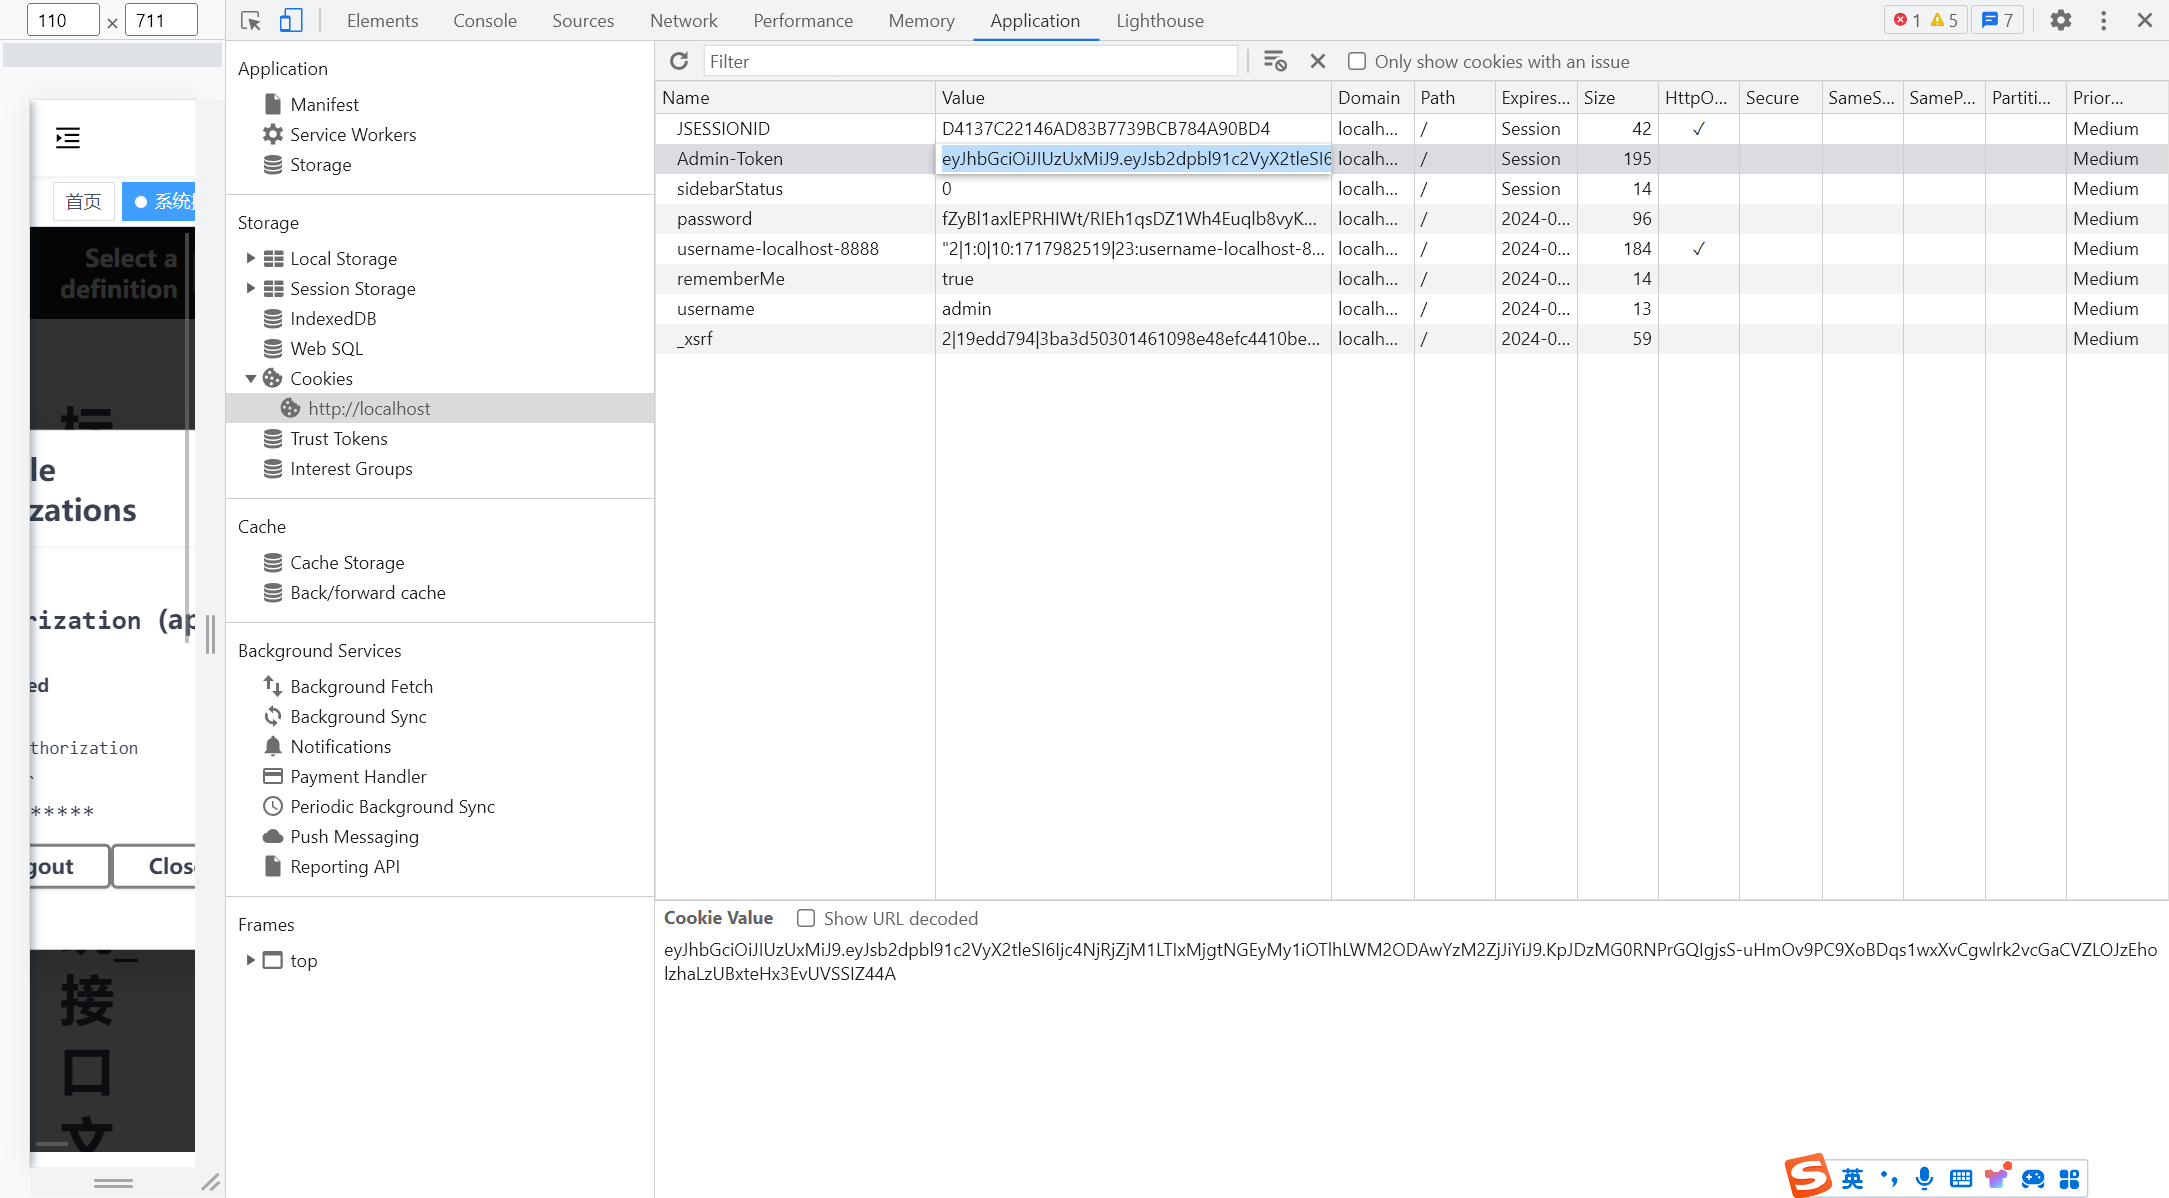Expand the Session Storage tree node
The height and width of the screenshot is (1198, 2169).
point(251,288)
